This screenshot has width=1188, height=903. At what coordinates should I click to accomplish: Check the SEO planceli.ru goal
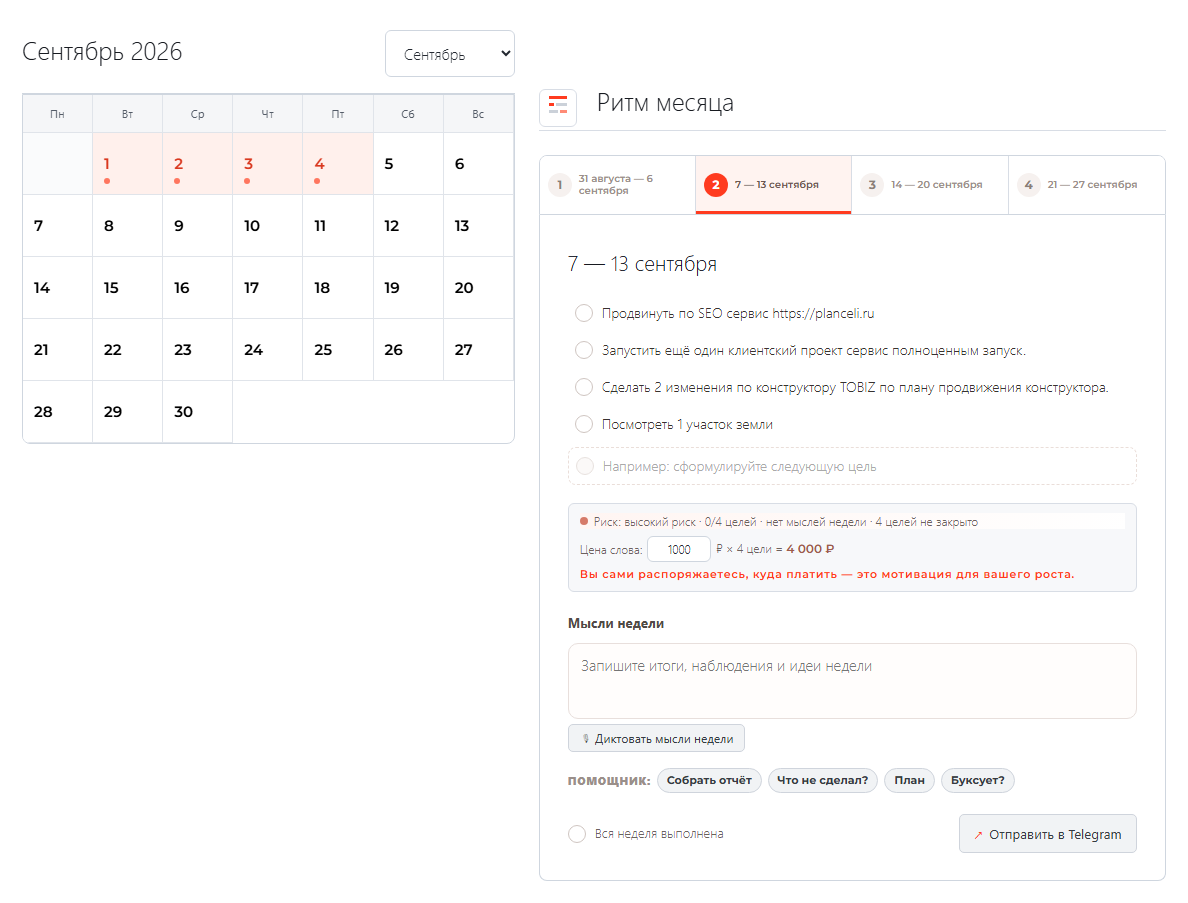click(583, 313)
